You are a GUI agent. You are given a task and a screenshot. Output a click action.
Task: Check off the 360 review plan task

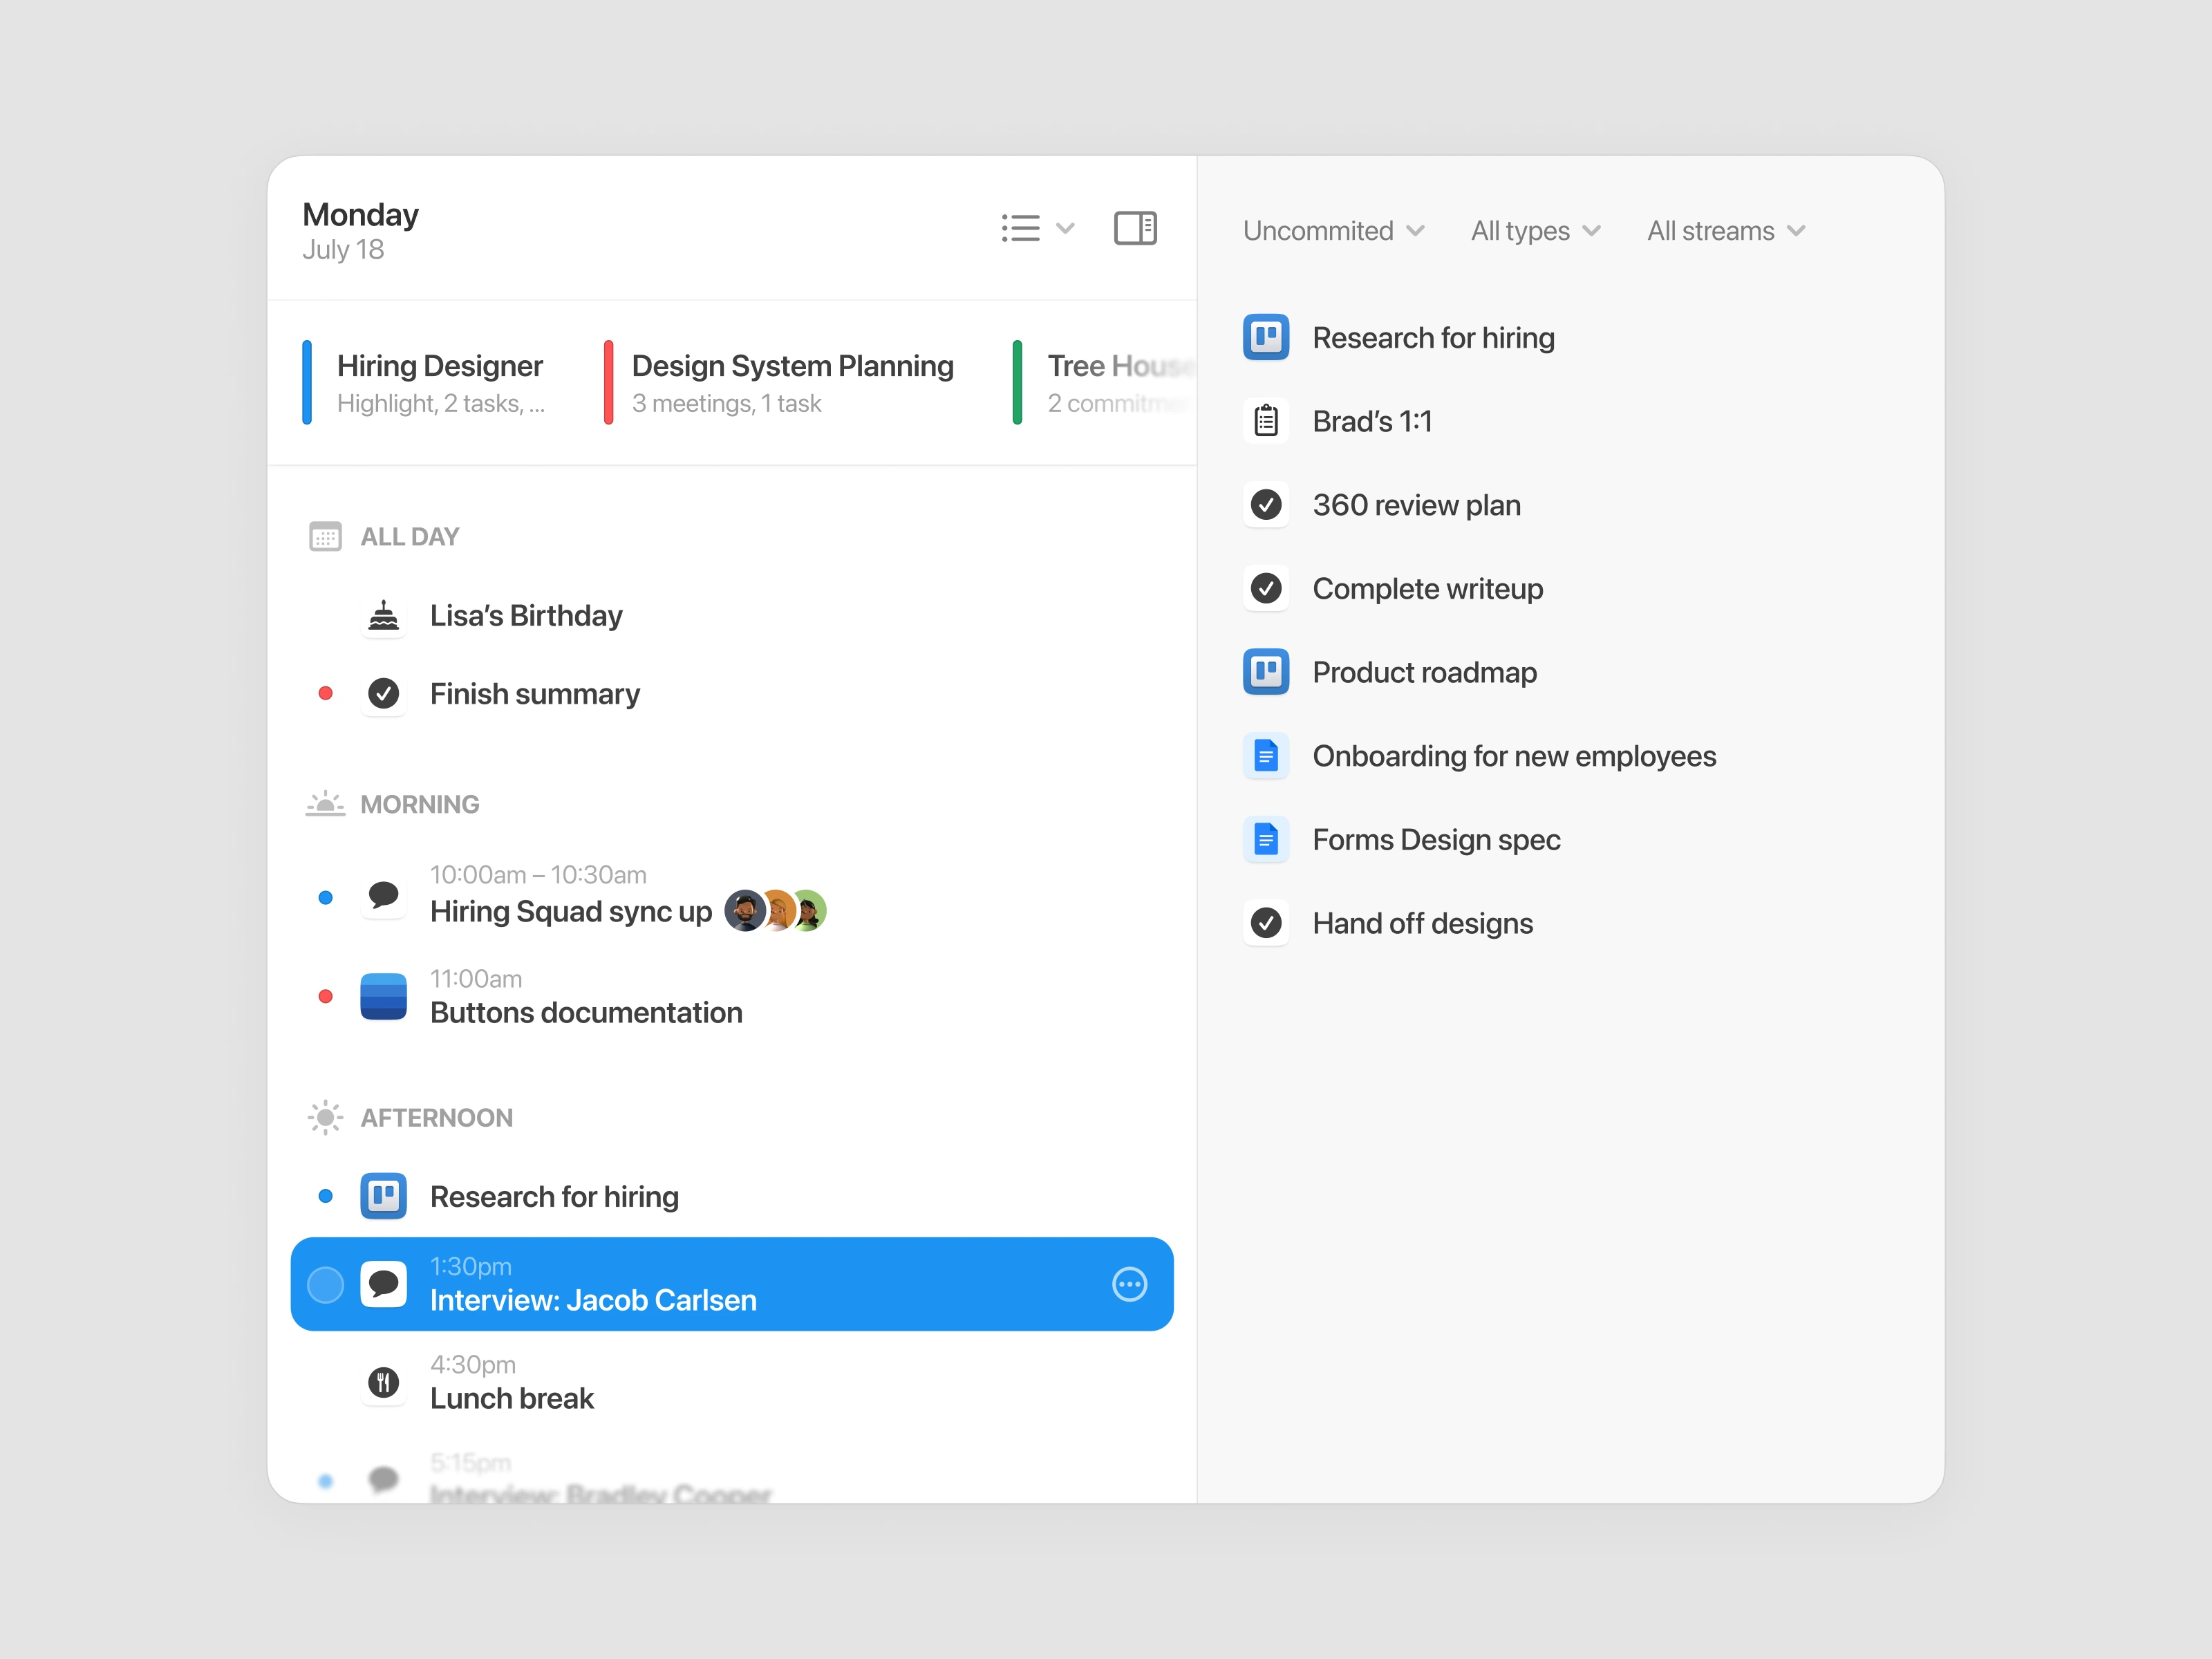click(1265, 505)
